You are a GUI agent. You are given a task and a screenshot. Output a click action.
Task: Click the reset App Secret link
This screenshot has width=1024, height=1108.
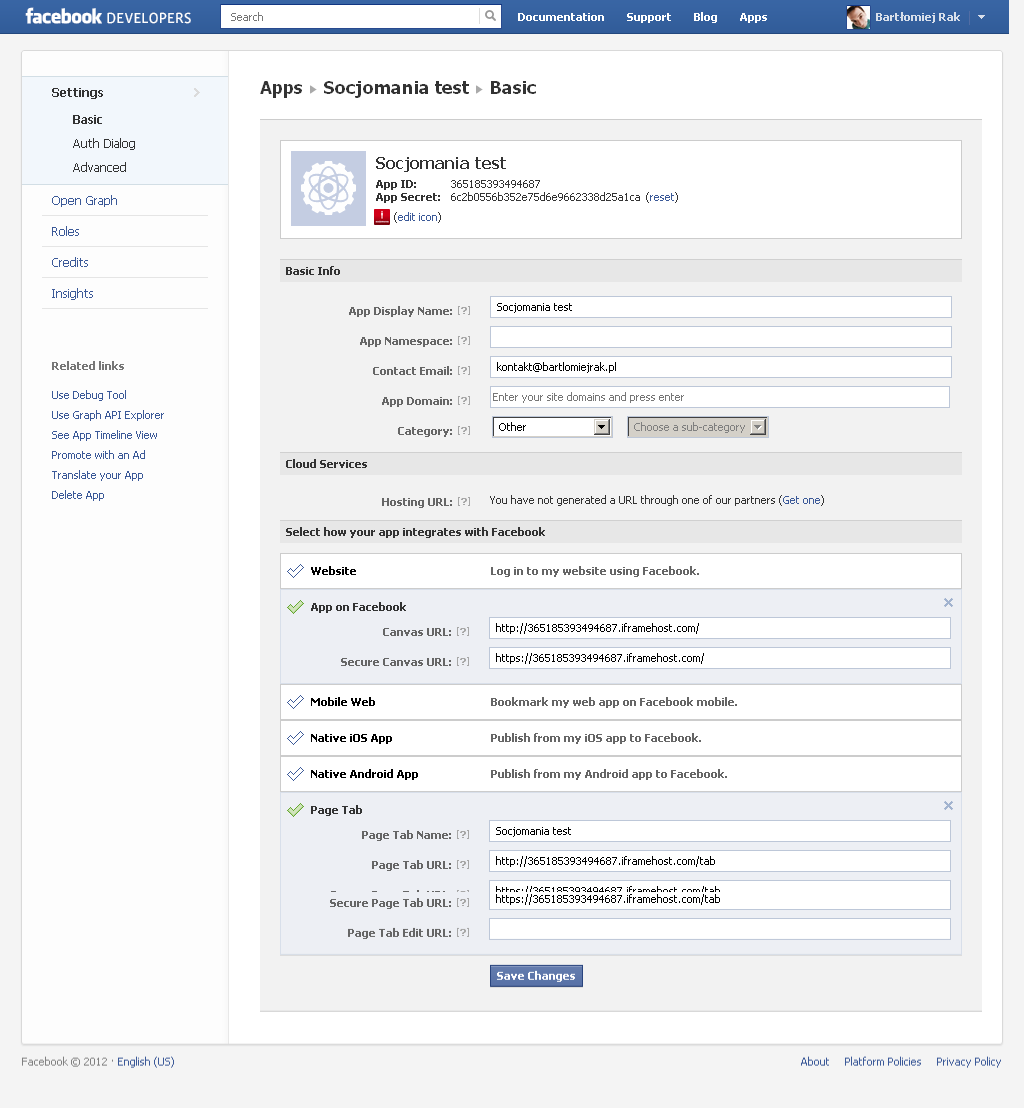661,197
